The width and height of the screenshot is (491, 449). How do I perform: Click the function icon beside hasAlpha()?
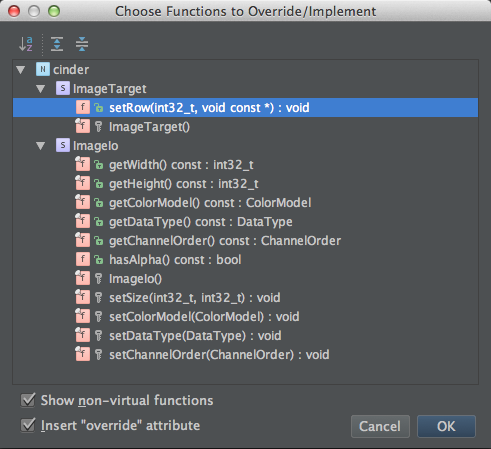coord(82,259)
